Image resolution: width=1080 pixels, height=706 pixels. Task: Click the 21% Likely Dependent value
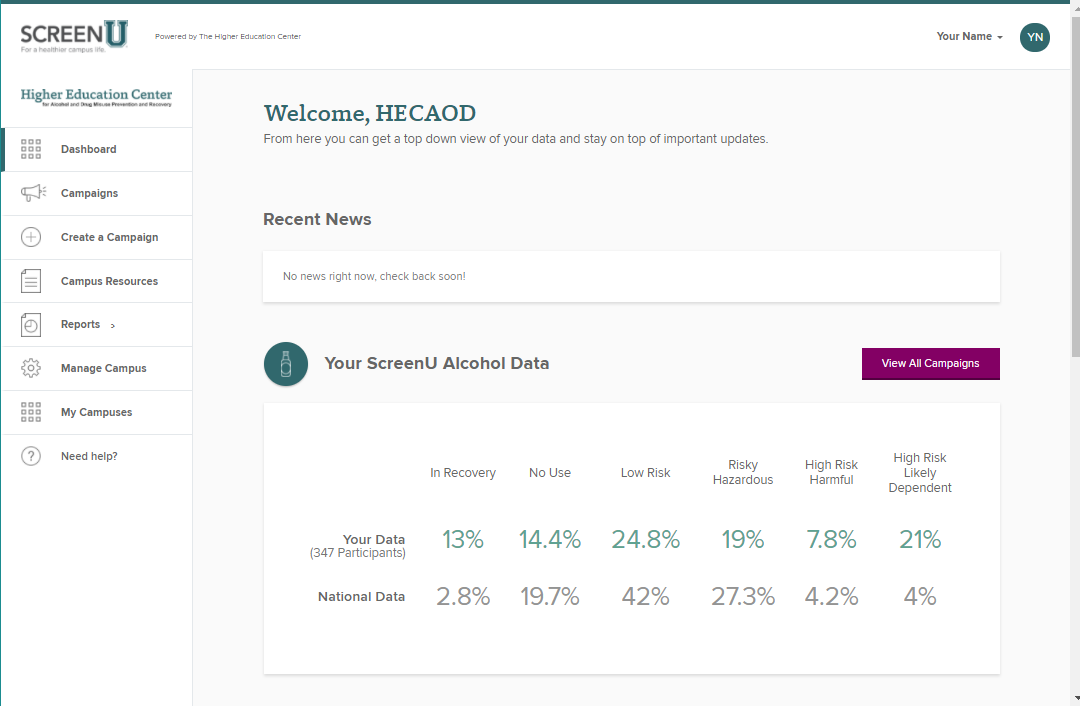(920, 539)
